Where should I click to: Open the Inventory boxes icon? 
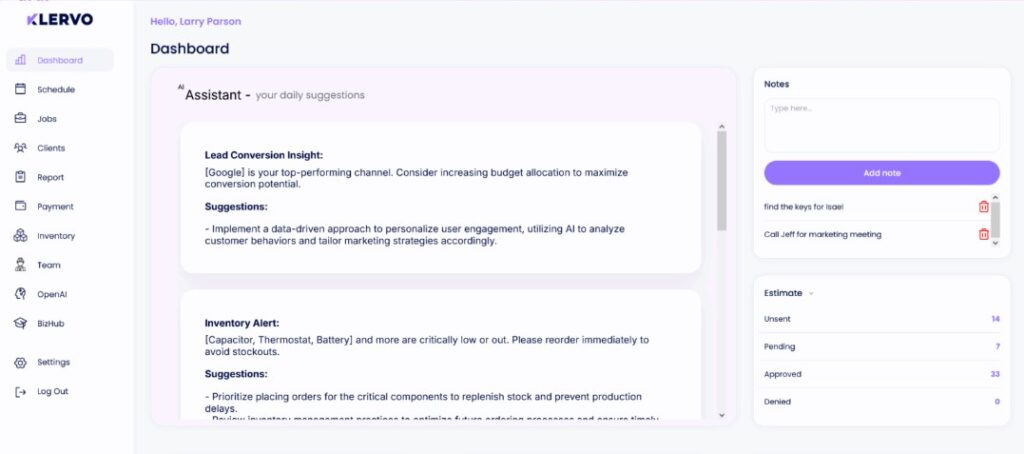coord(21,236)
